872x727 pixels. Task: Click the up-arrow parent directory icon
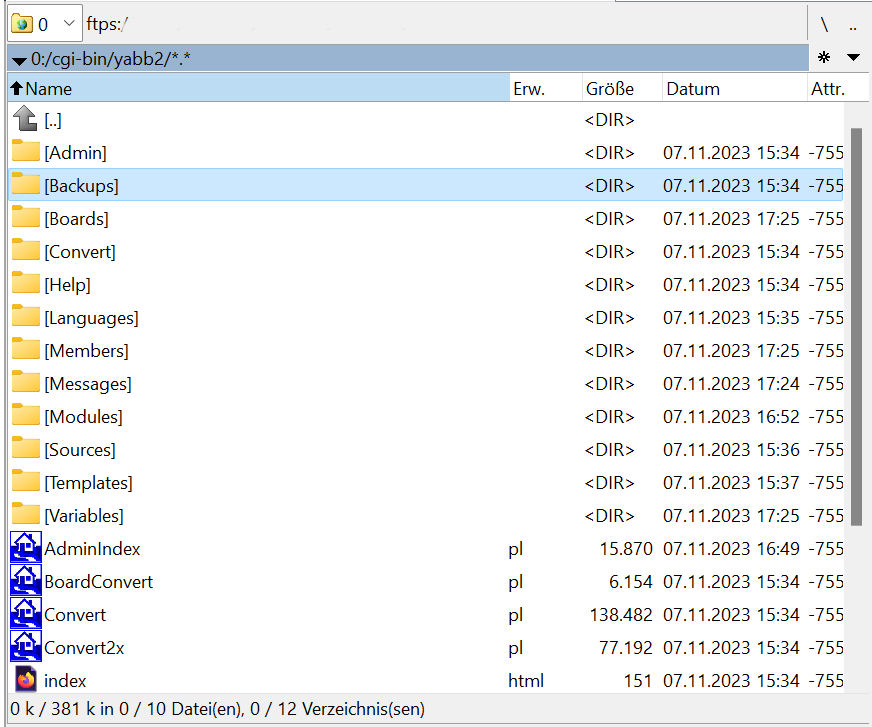pos(25,120)
